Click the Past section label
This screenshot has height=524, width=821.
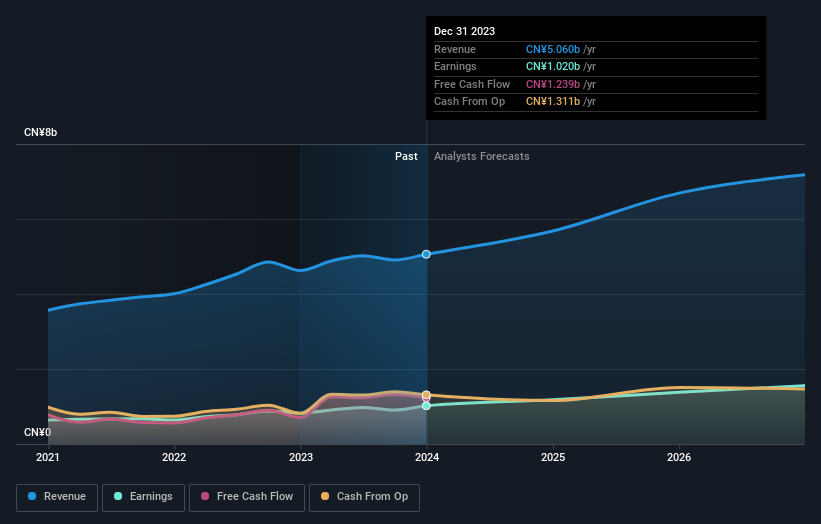406,157
